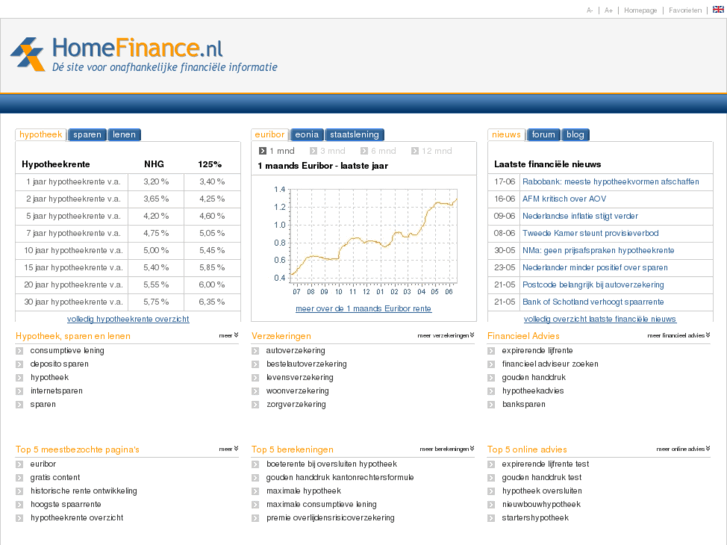Decrease font size with A- link

(x=590, y=10)
